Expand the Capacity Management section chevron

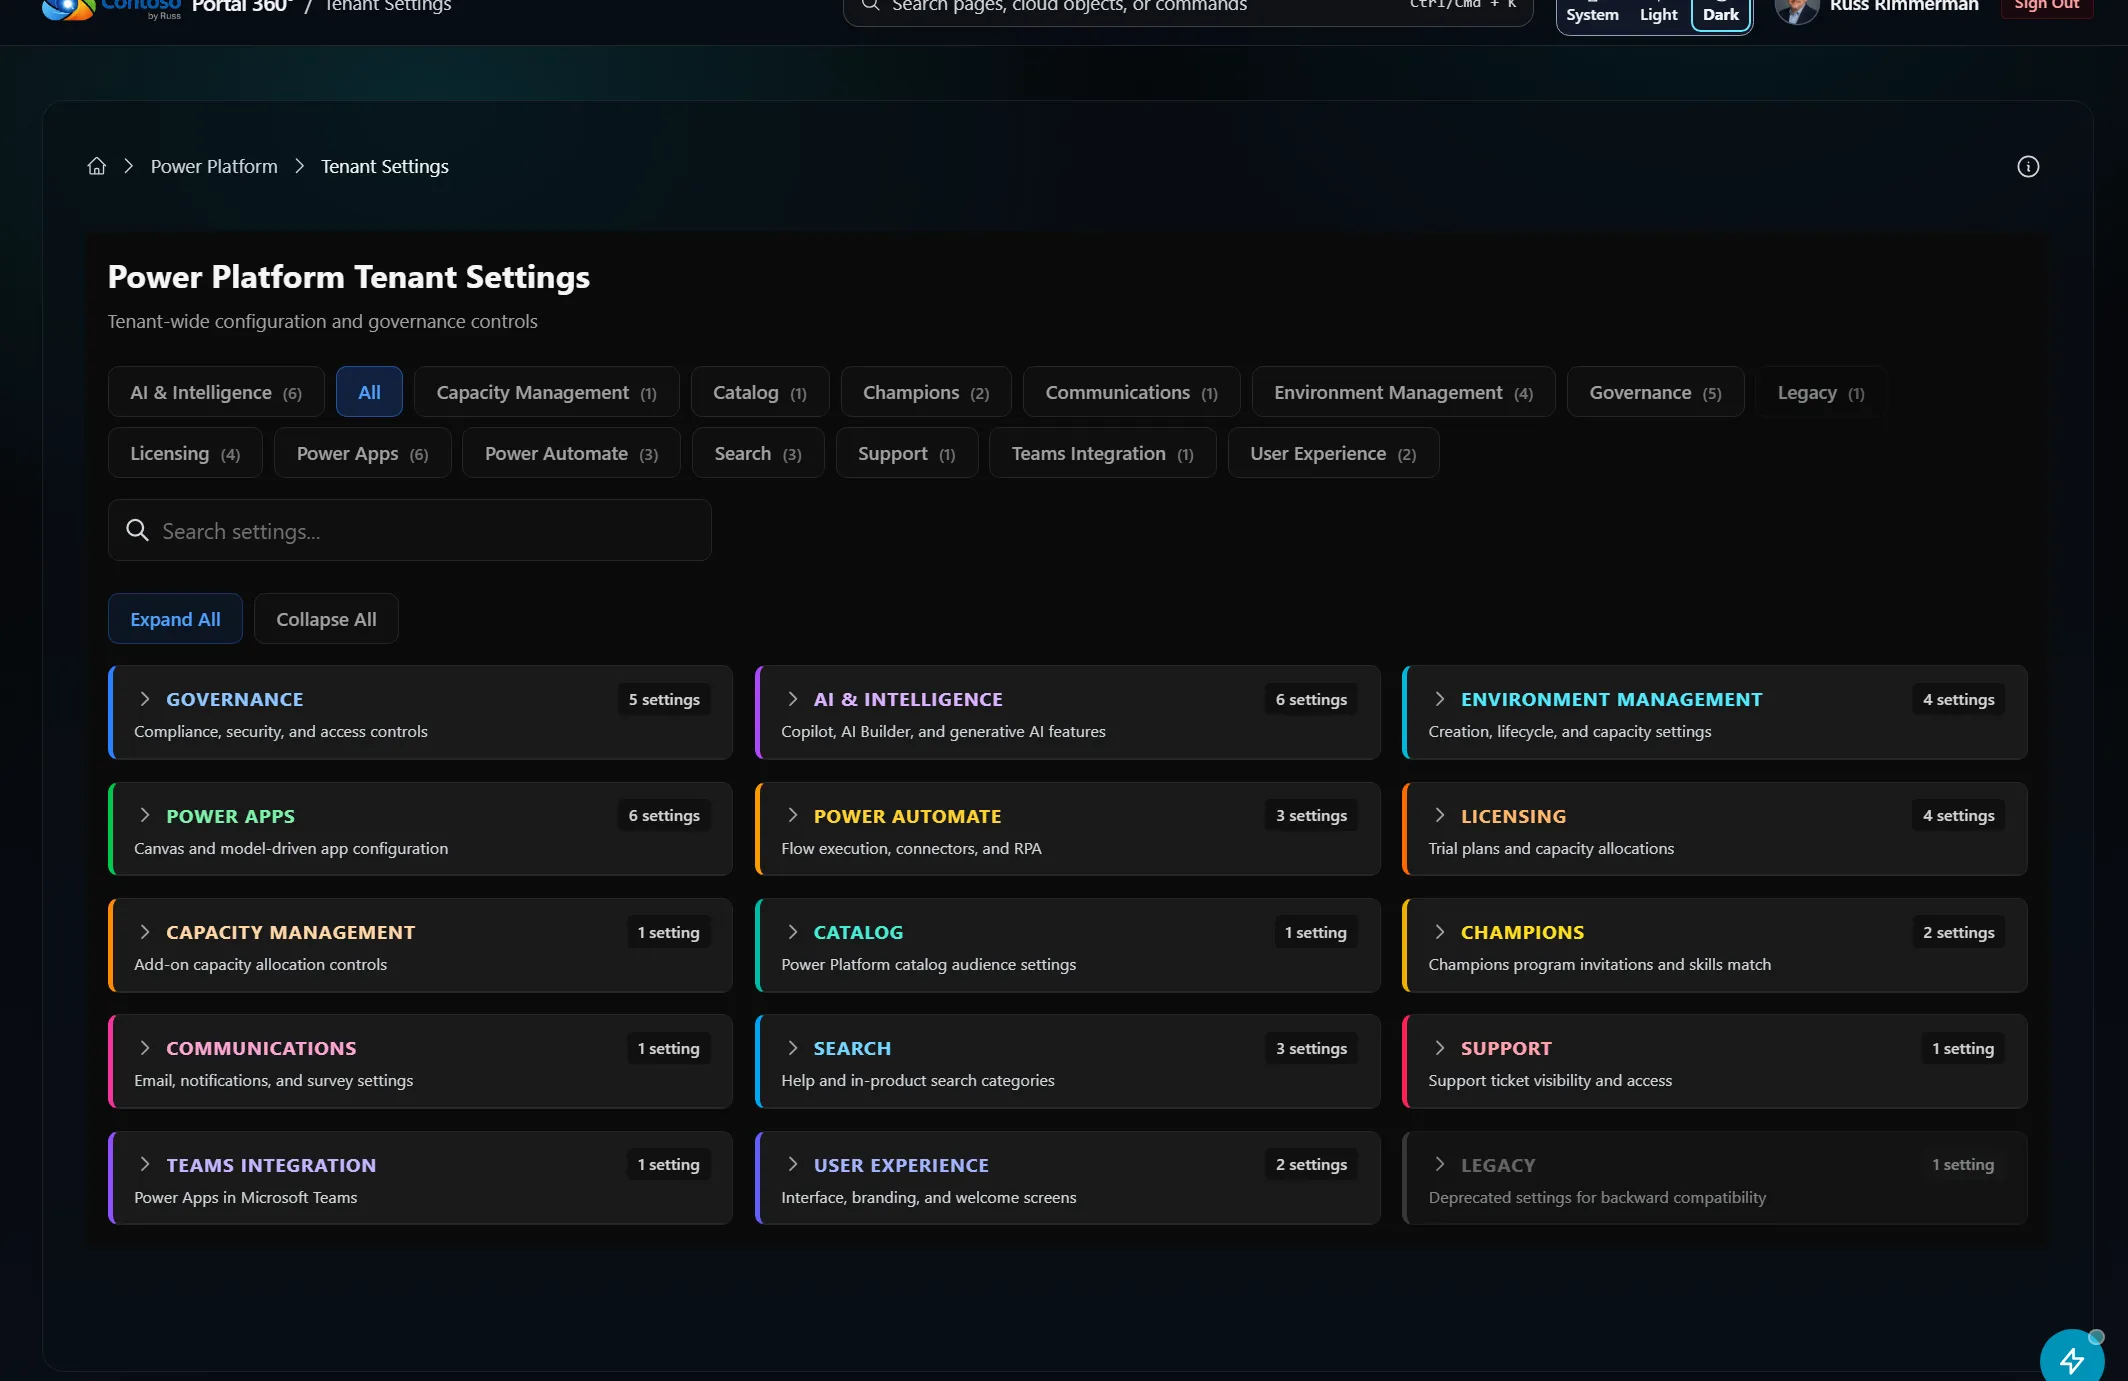145,932
